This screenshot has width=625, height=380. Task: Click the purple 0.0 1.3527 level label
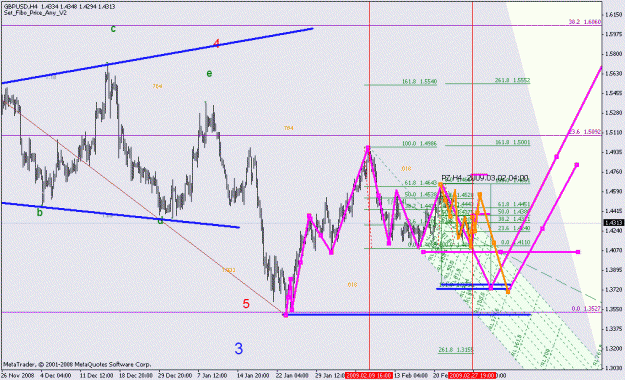click(x=586, y=309)
